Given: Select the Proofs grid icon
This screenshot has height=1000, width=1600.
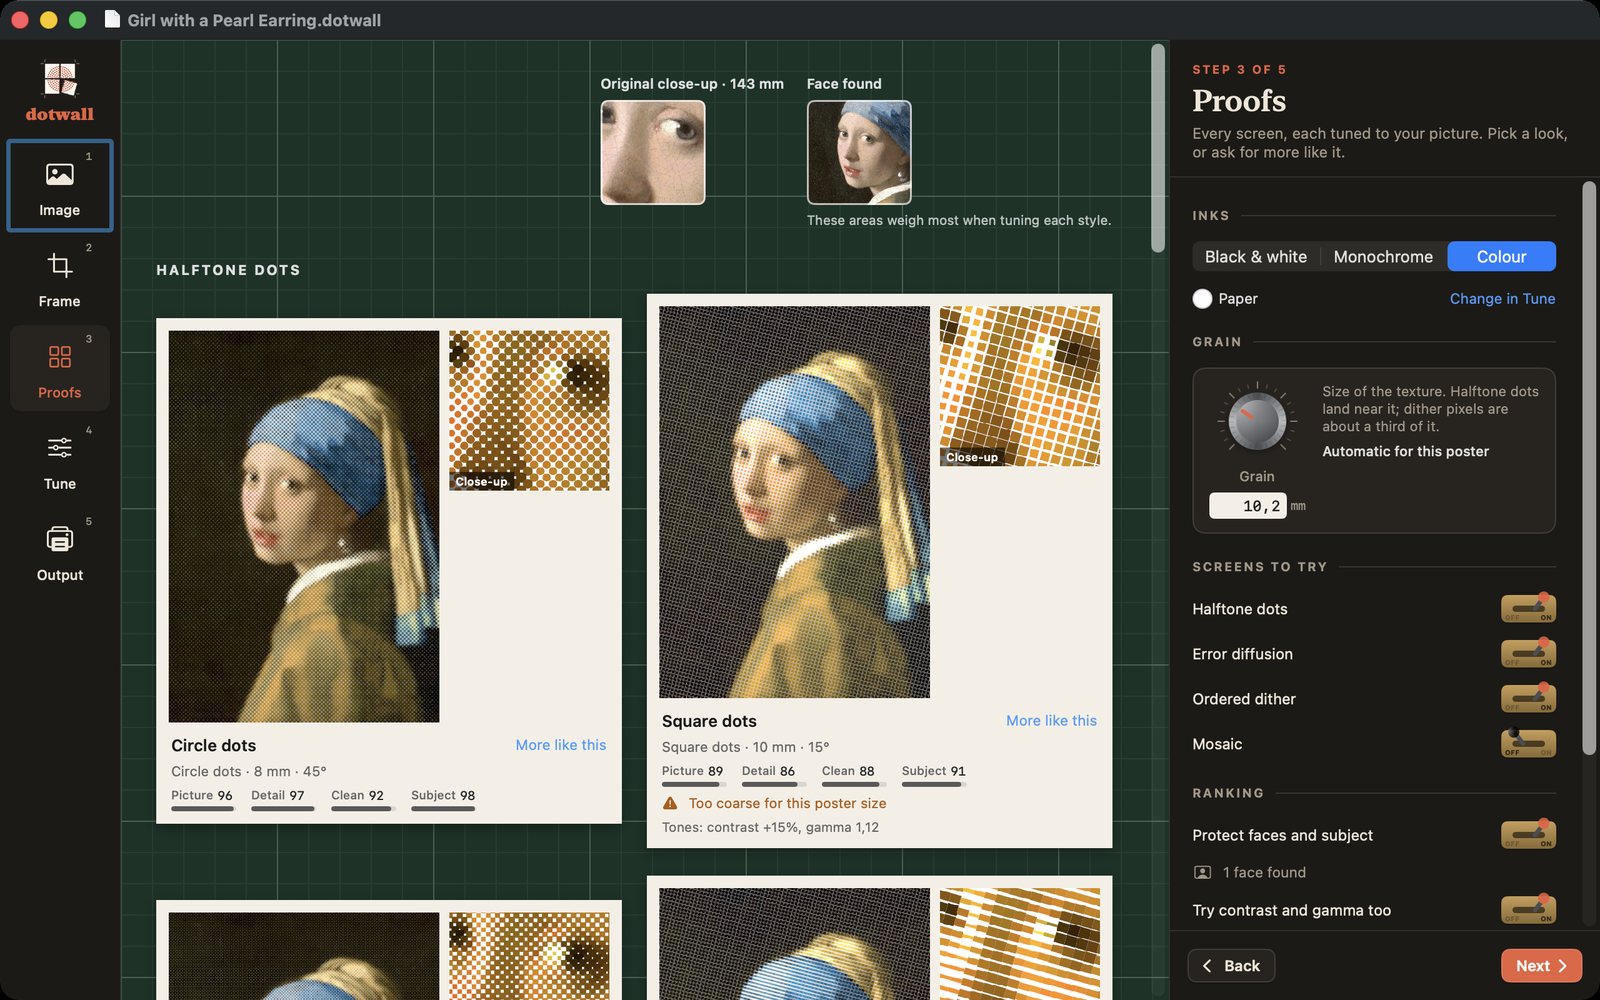Looking at the screenshot, I should pos(60,357).
